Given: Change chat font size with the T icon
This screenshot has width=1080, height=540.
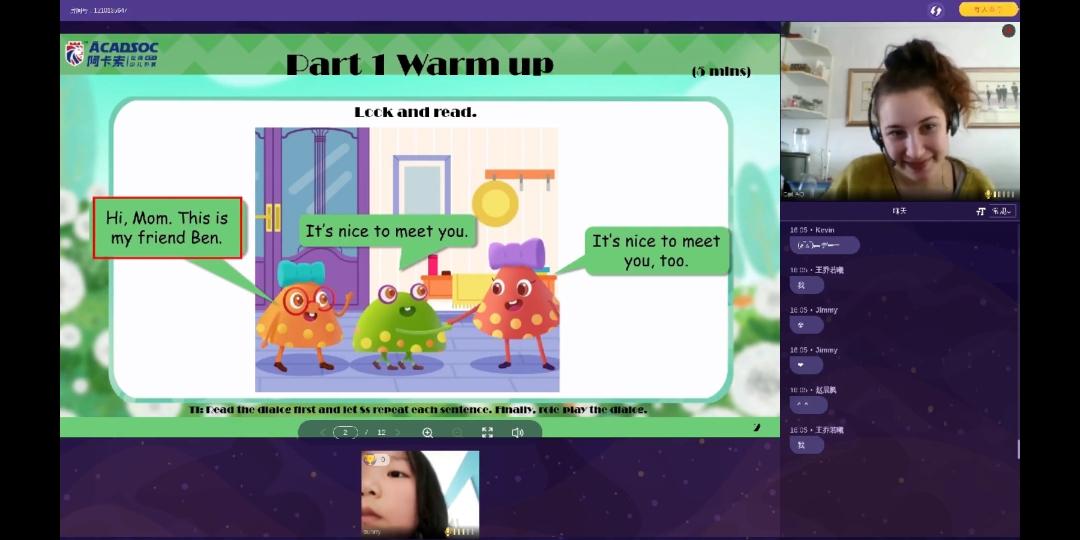Looking at the screenshot, I should point(981,211).
